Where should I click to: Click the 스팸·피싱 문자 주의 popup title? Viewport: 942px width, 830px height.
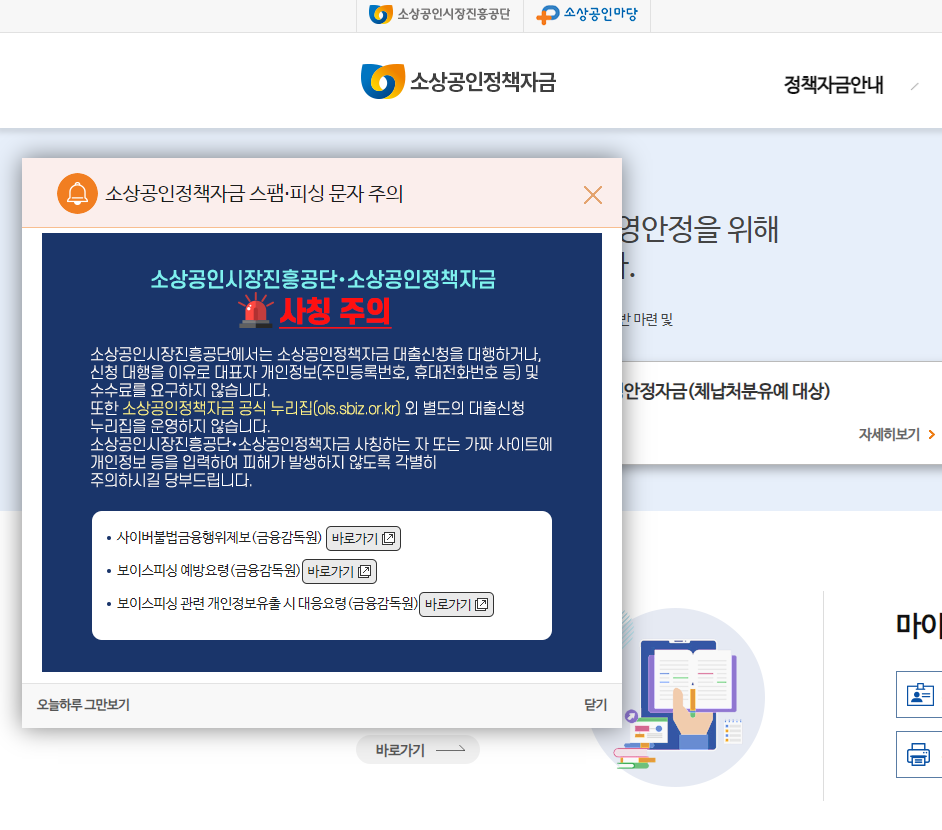coord(254,193)
